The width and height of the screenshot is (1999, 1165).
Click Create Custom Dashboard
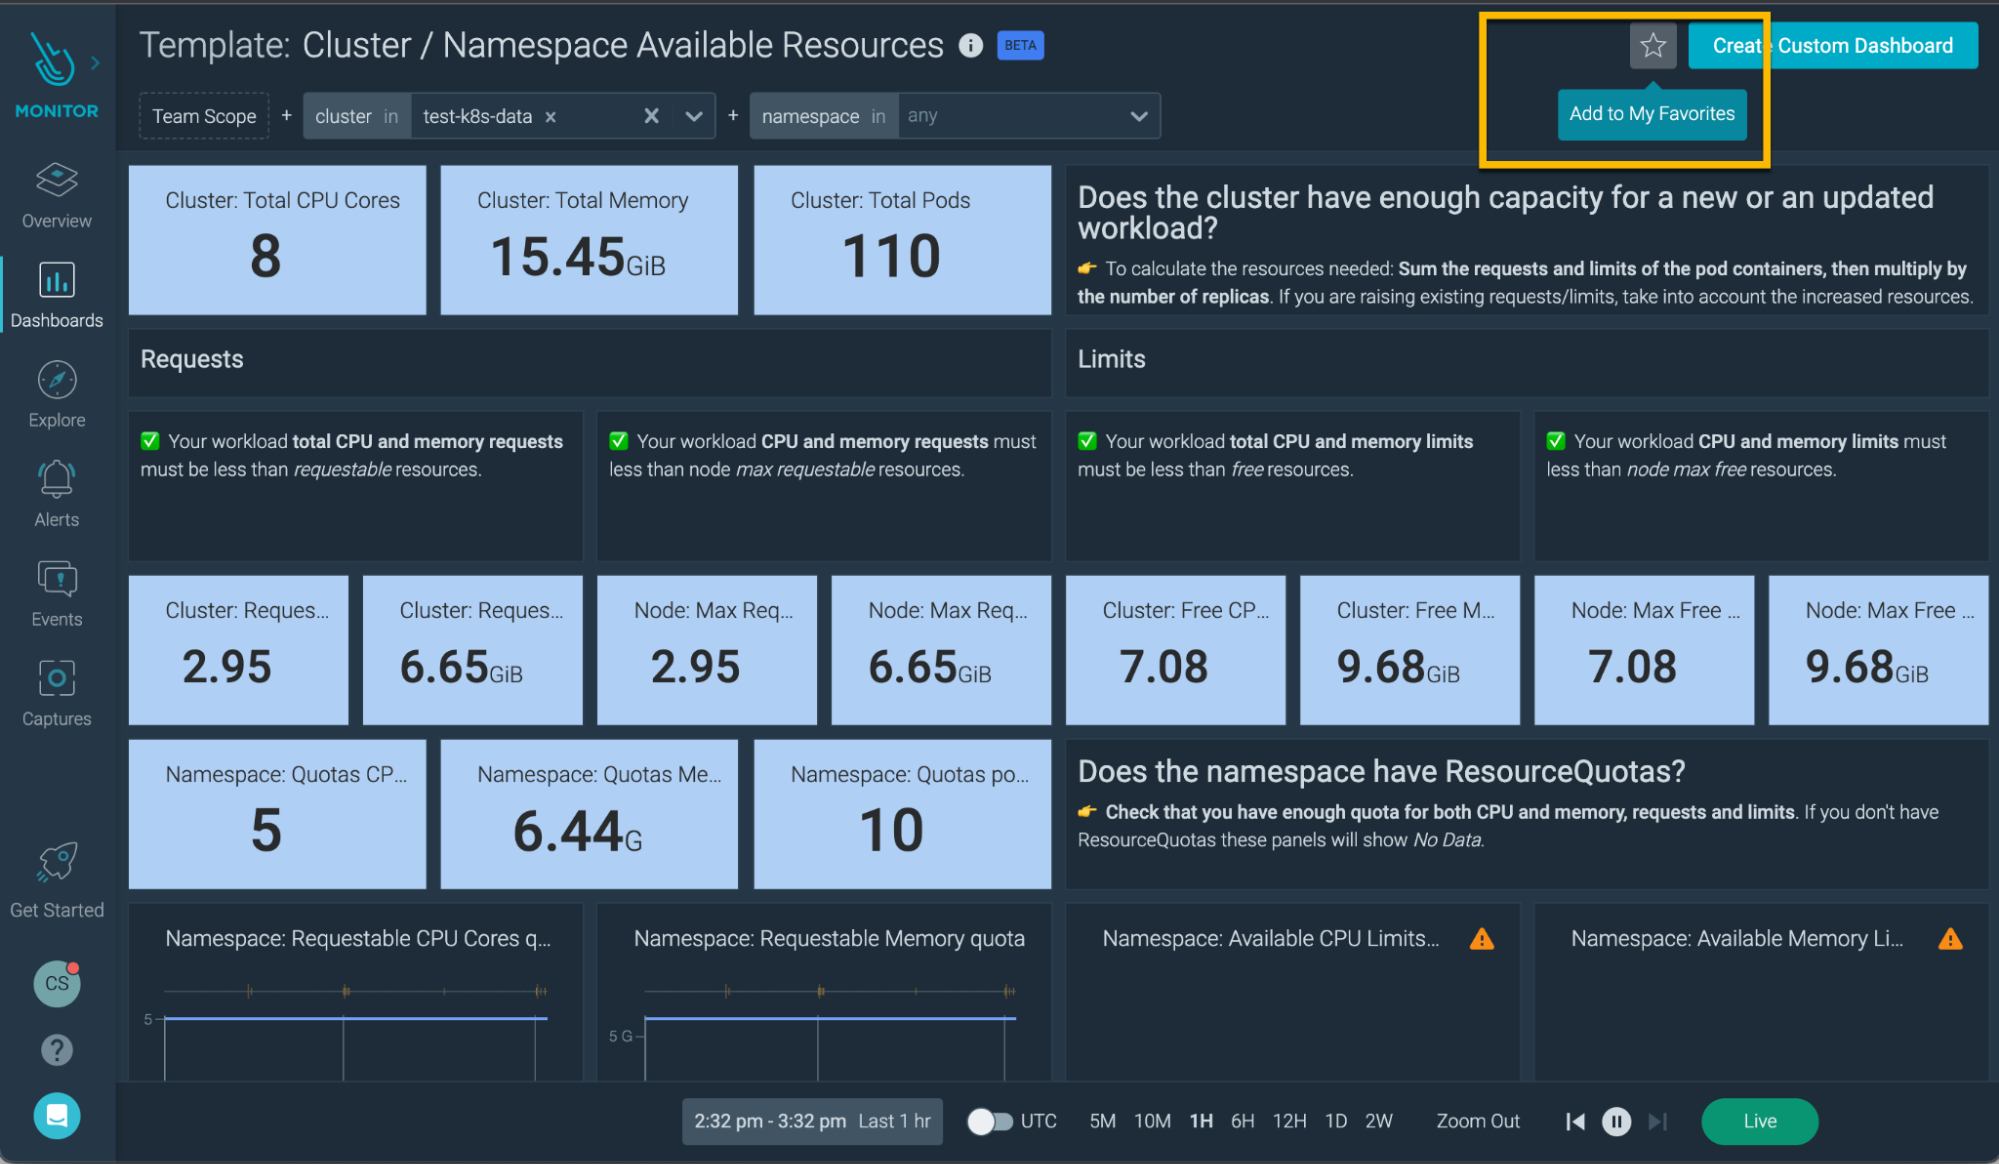(1832, 45)
